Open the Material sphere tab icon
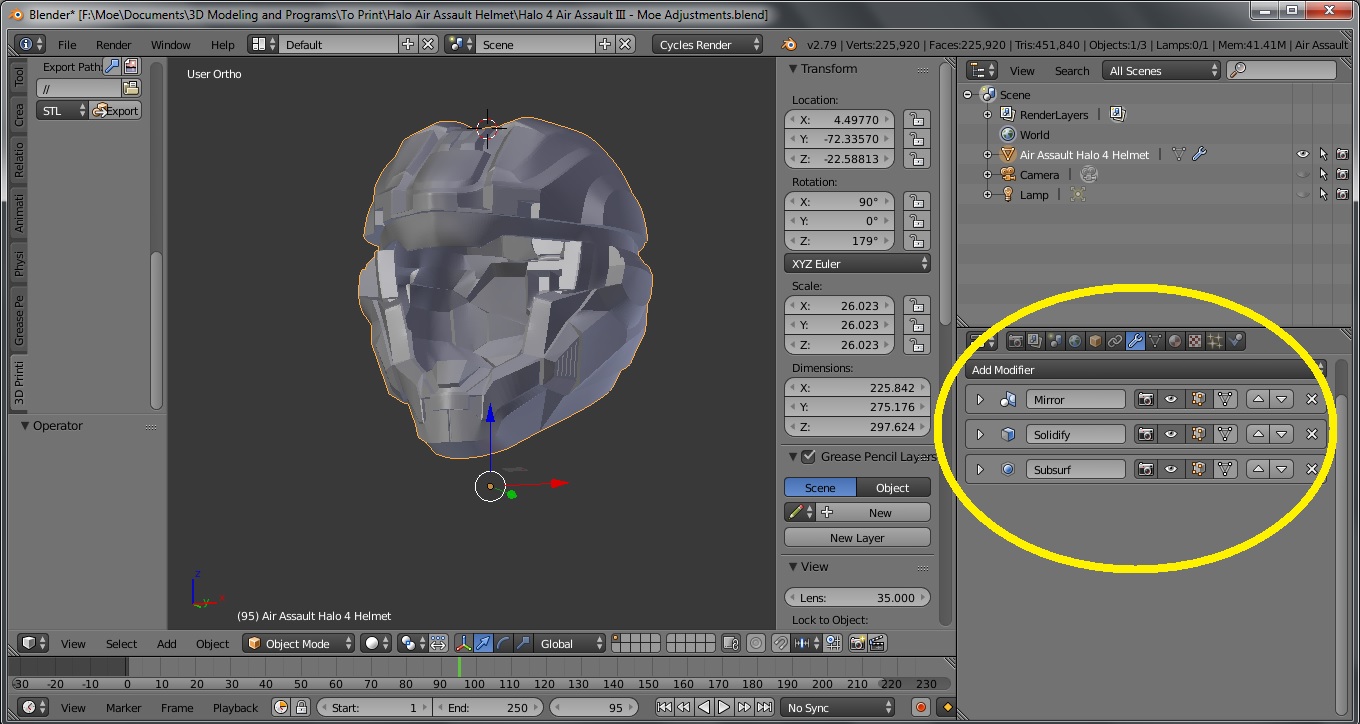1360x724 pixels. point(1175,341)
